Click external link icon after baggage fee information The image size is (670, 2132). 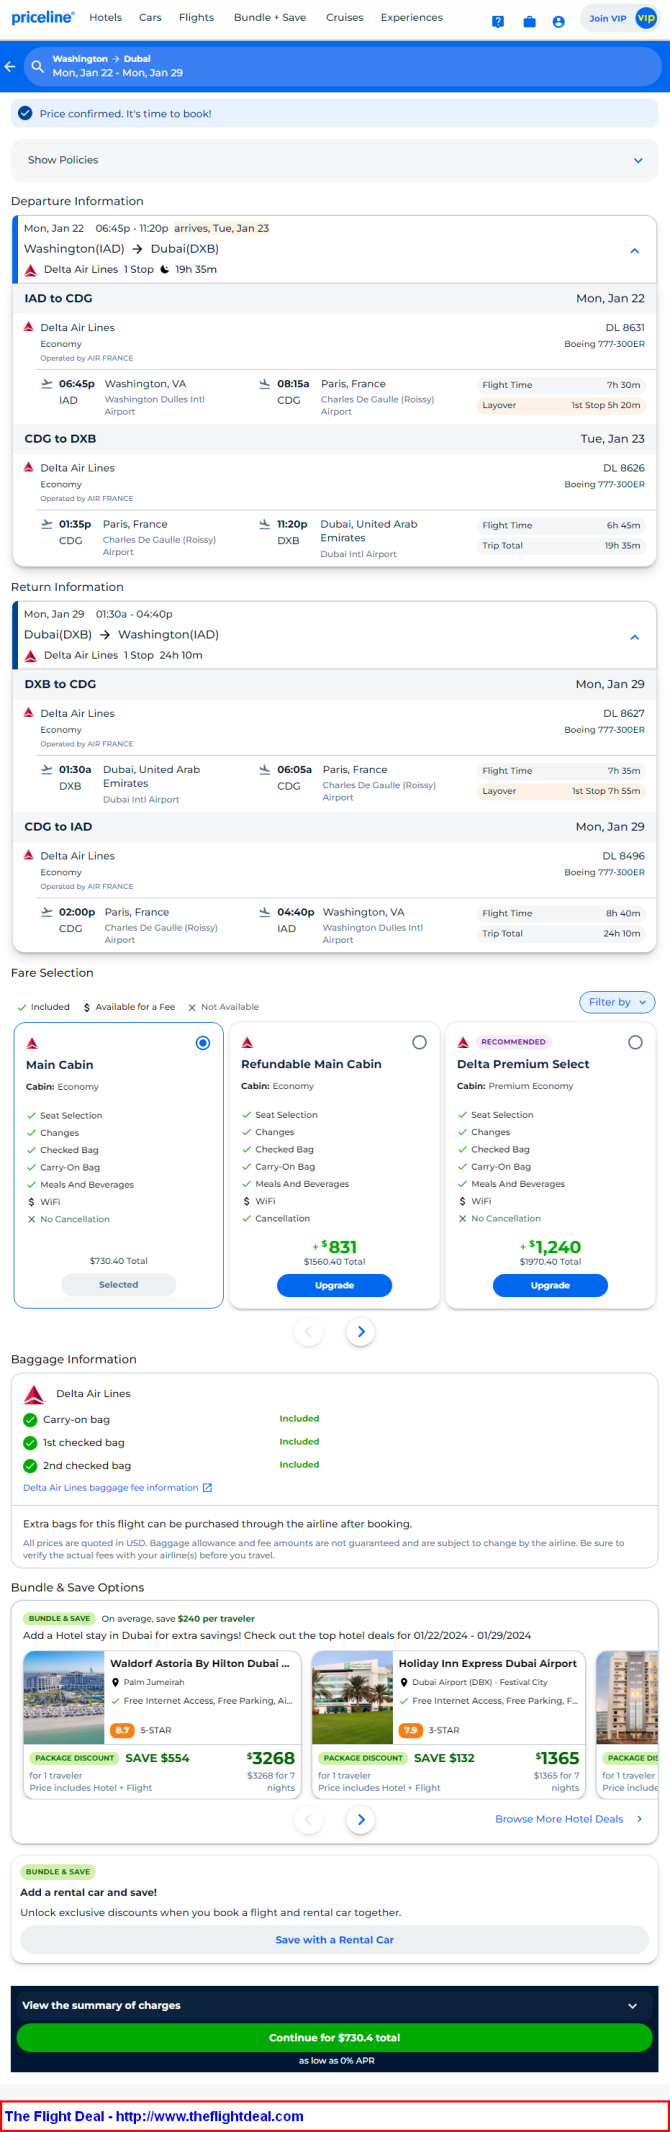click(207, 1488)
